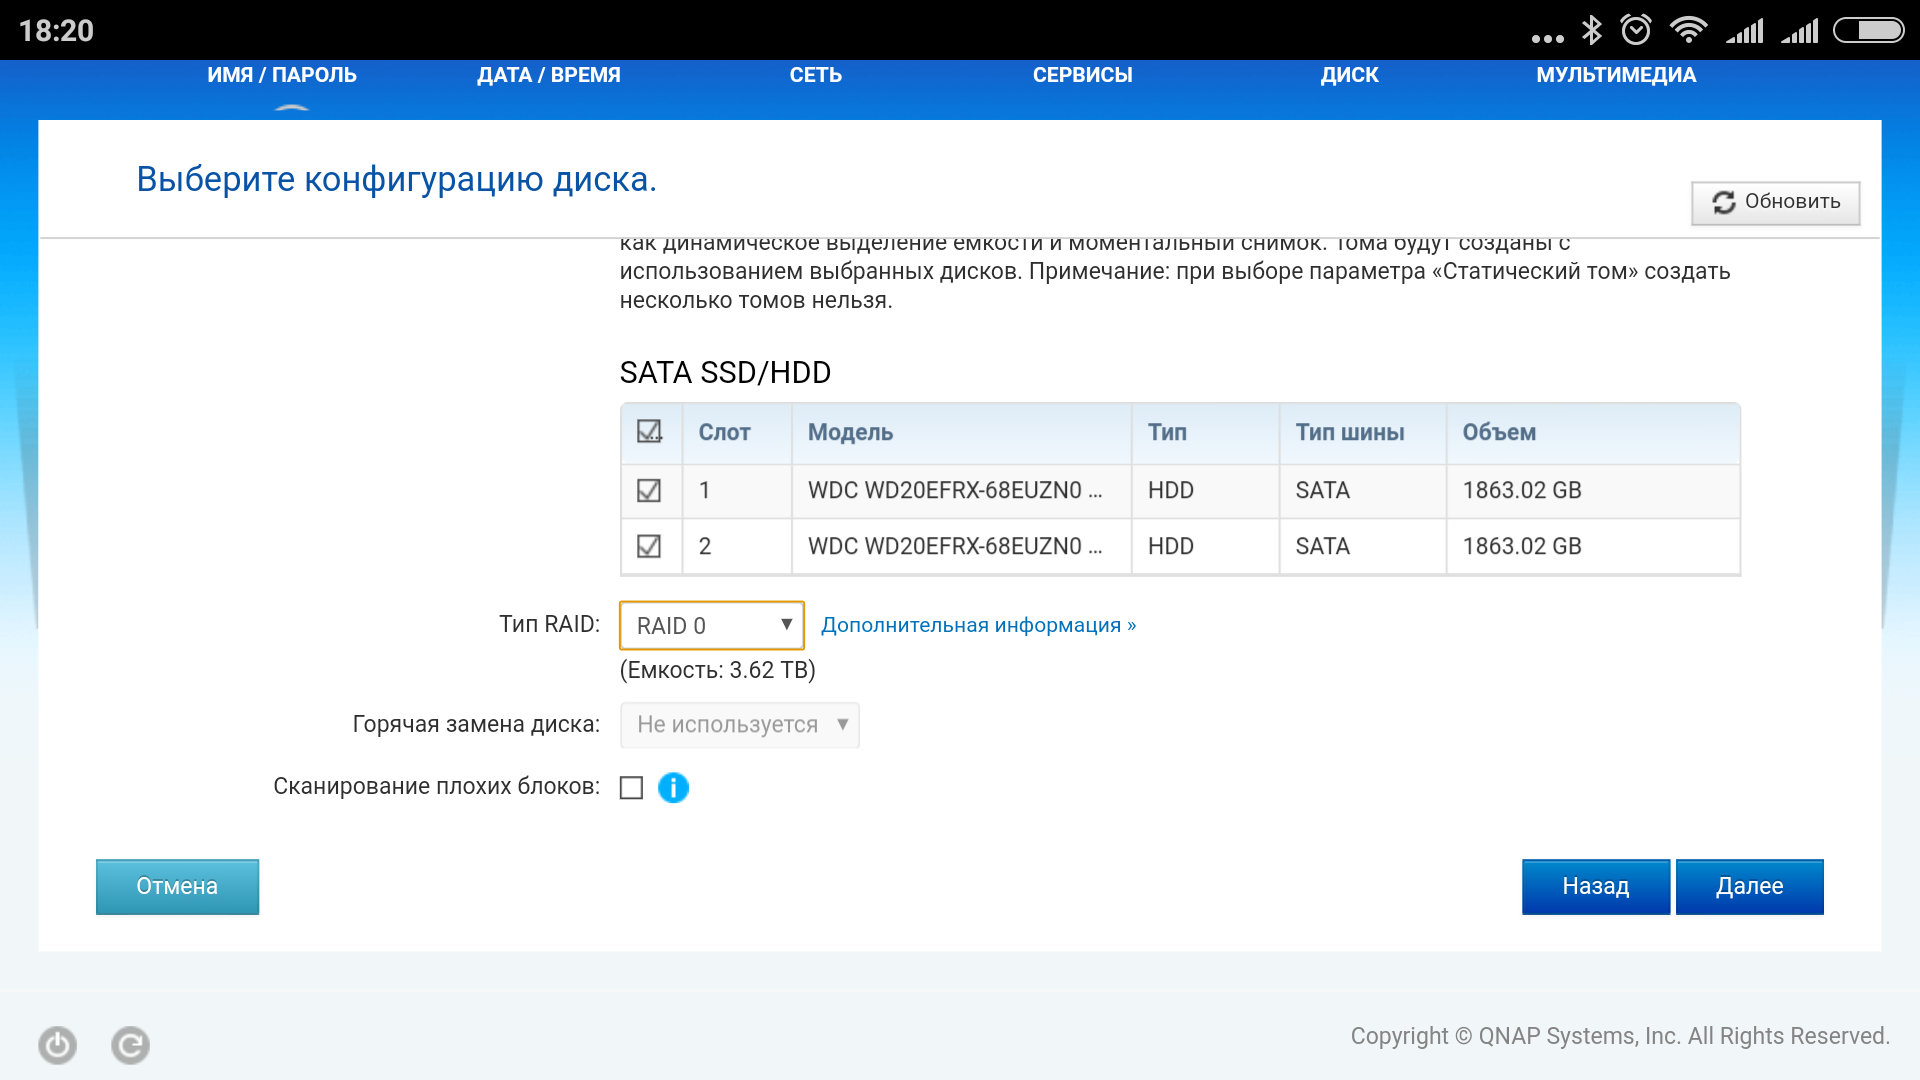
Task: Tap the alarm clock status icon
Action: pos(1636,30)
